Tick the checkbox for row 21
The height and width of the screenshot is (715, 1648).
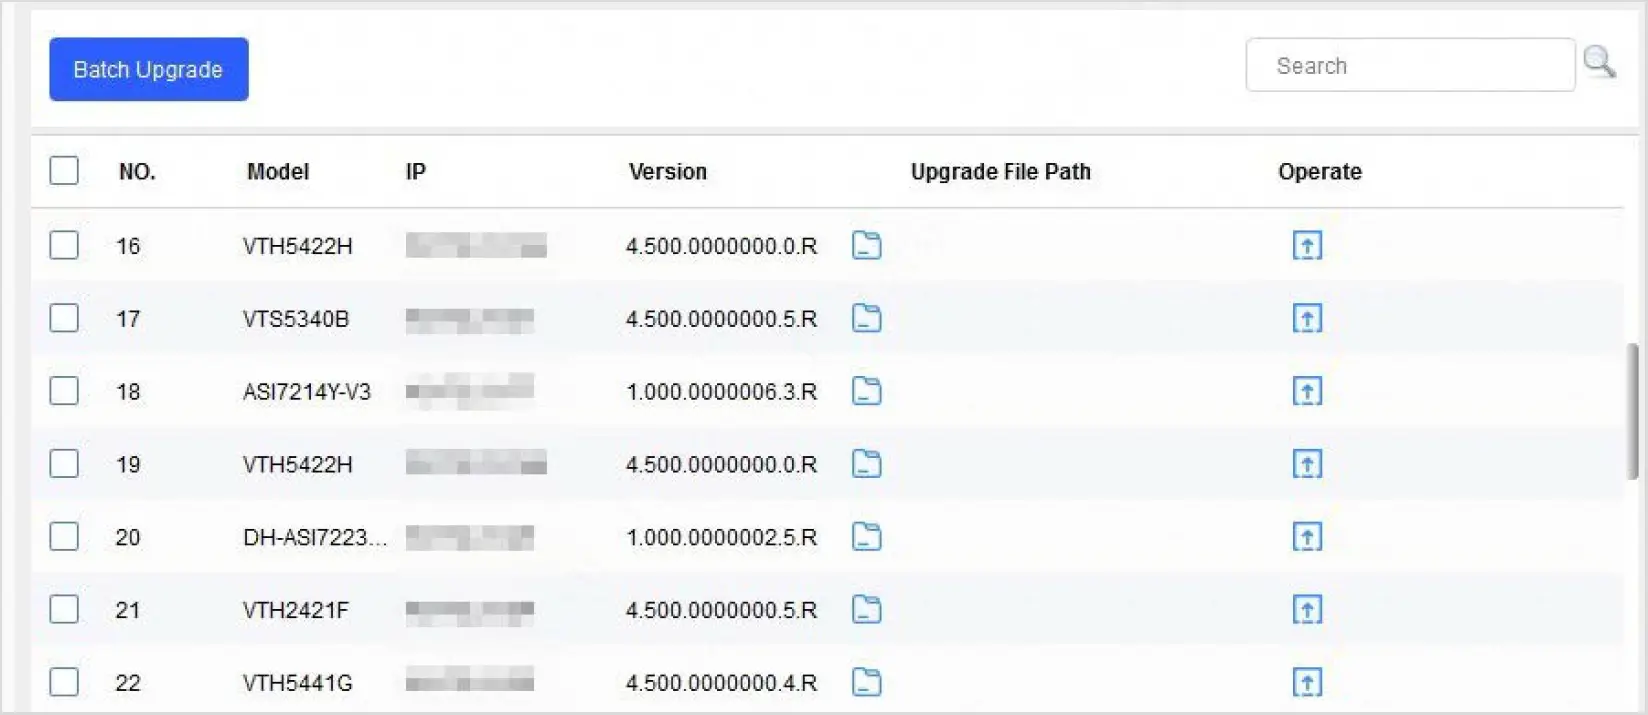pyautogui.click(x=64, y=610)
